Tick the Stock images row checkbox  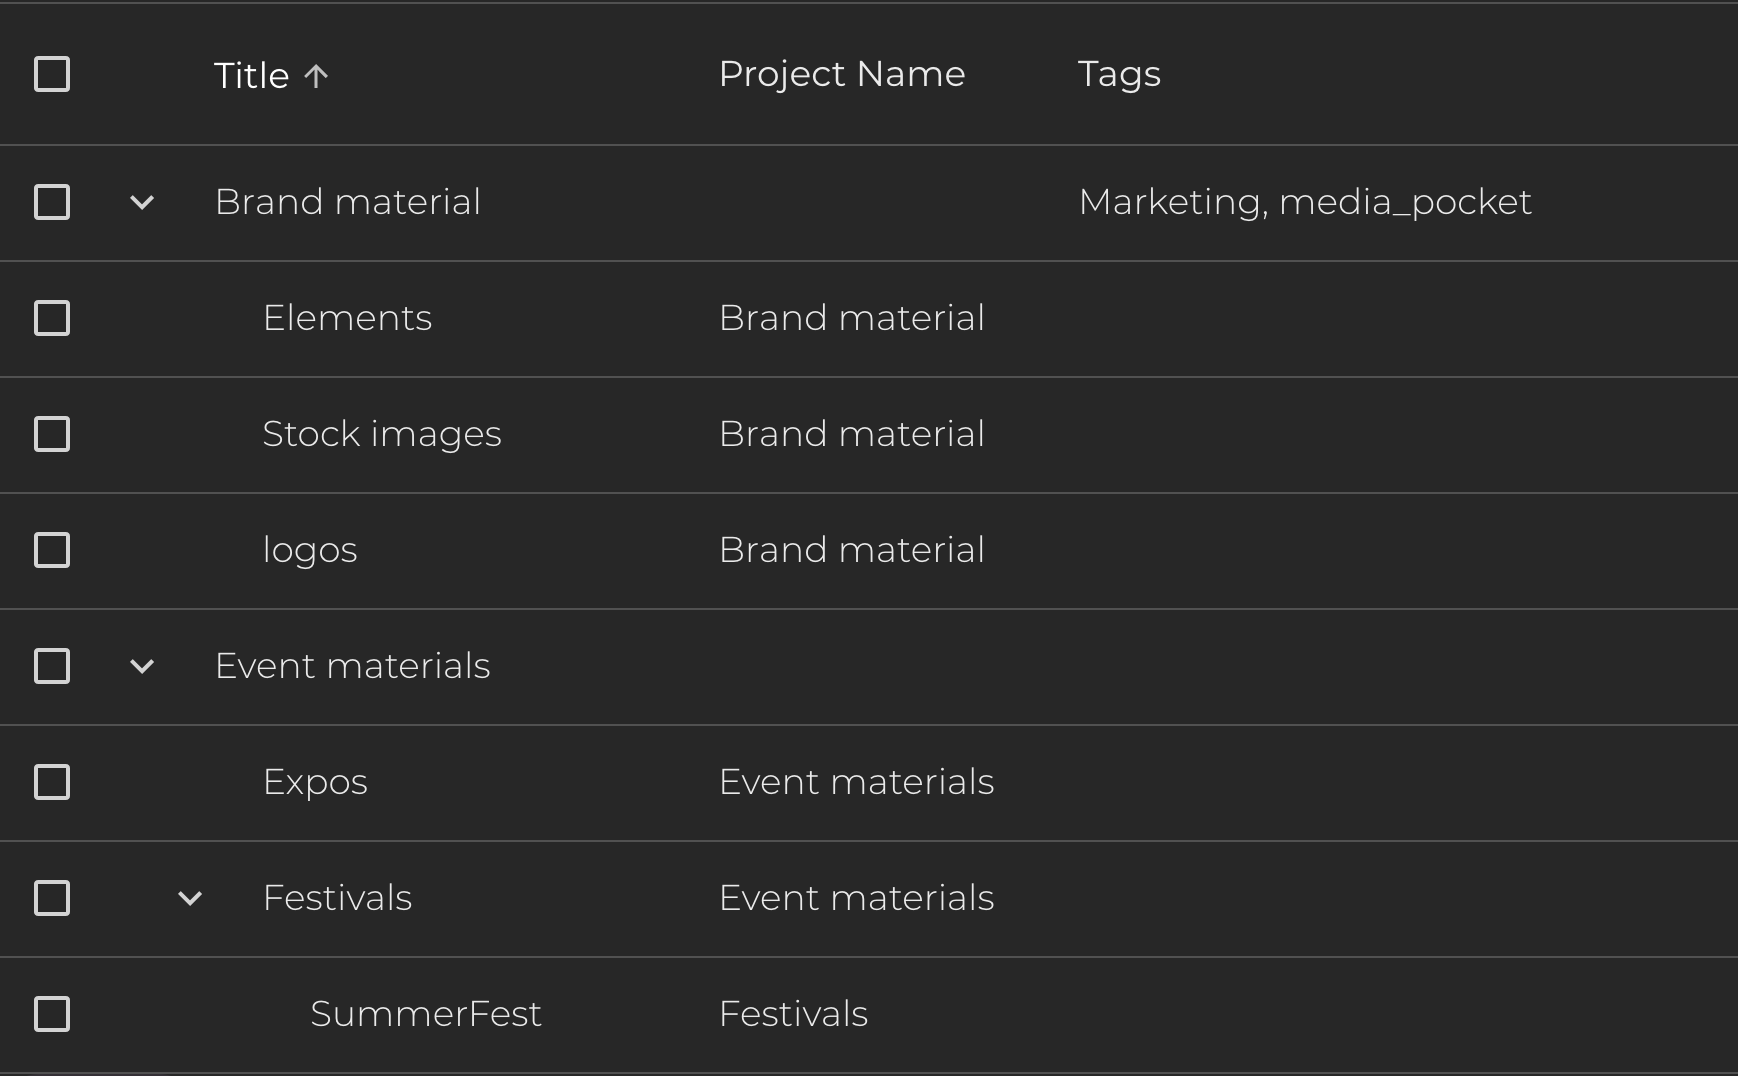tap(52, 434)
